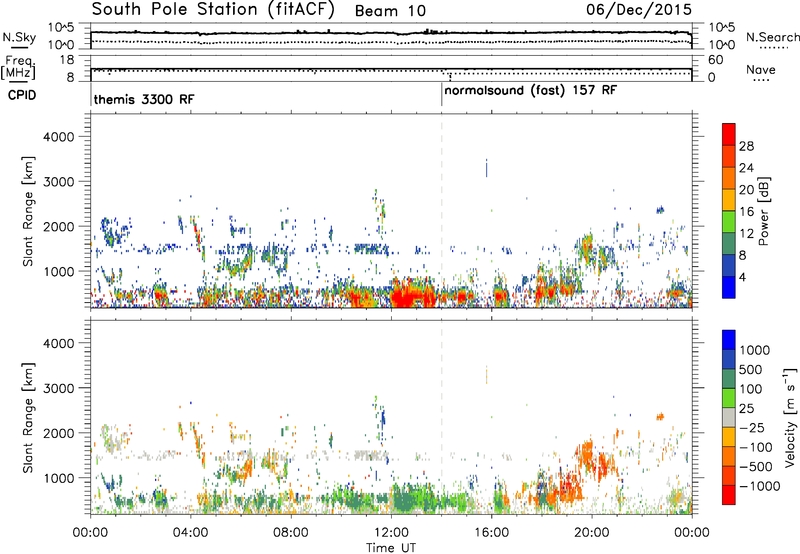This screenshot has height=554, width=800.
Task: Click the '3000' tick on the power panel
Action: click(x=59, y=182)
